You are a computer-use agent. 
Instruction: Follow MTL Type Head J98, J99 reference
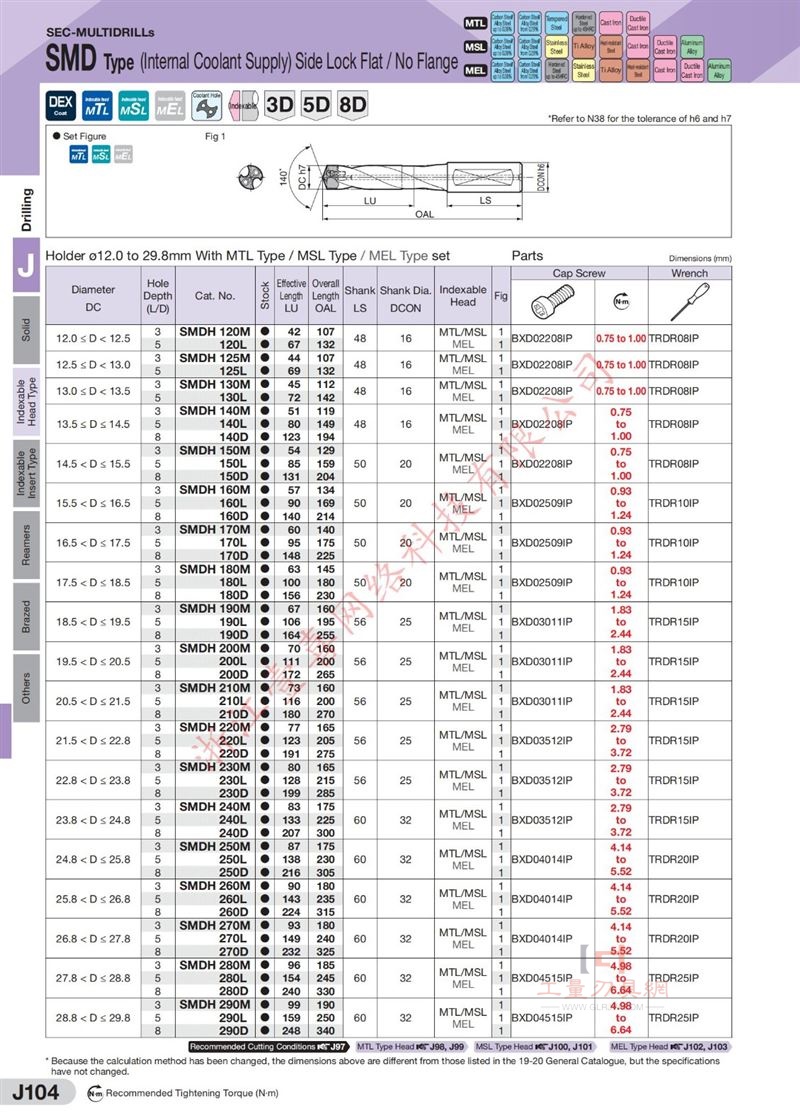tap(411, 1046)
